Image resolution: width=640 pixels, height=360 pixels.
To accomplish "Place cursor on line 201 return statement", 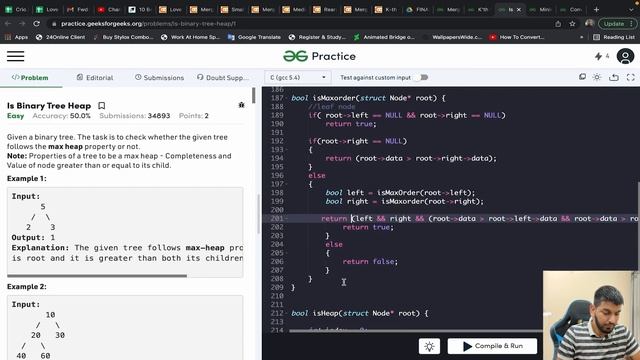I will 334,219.
